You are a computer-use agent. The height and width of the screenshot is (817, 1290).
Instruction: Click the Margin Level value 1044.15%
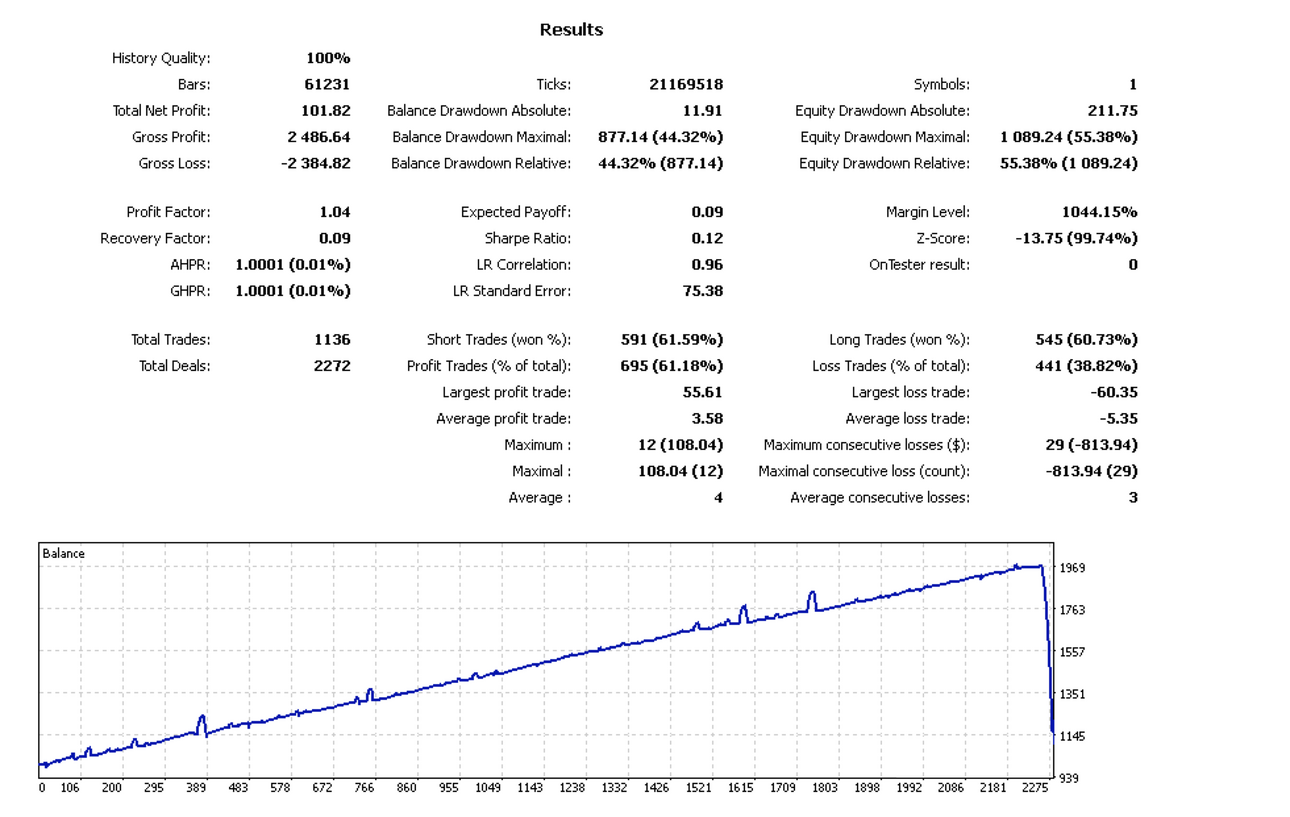1099,212
